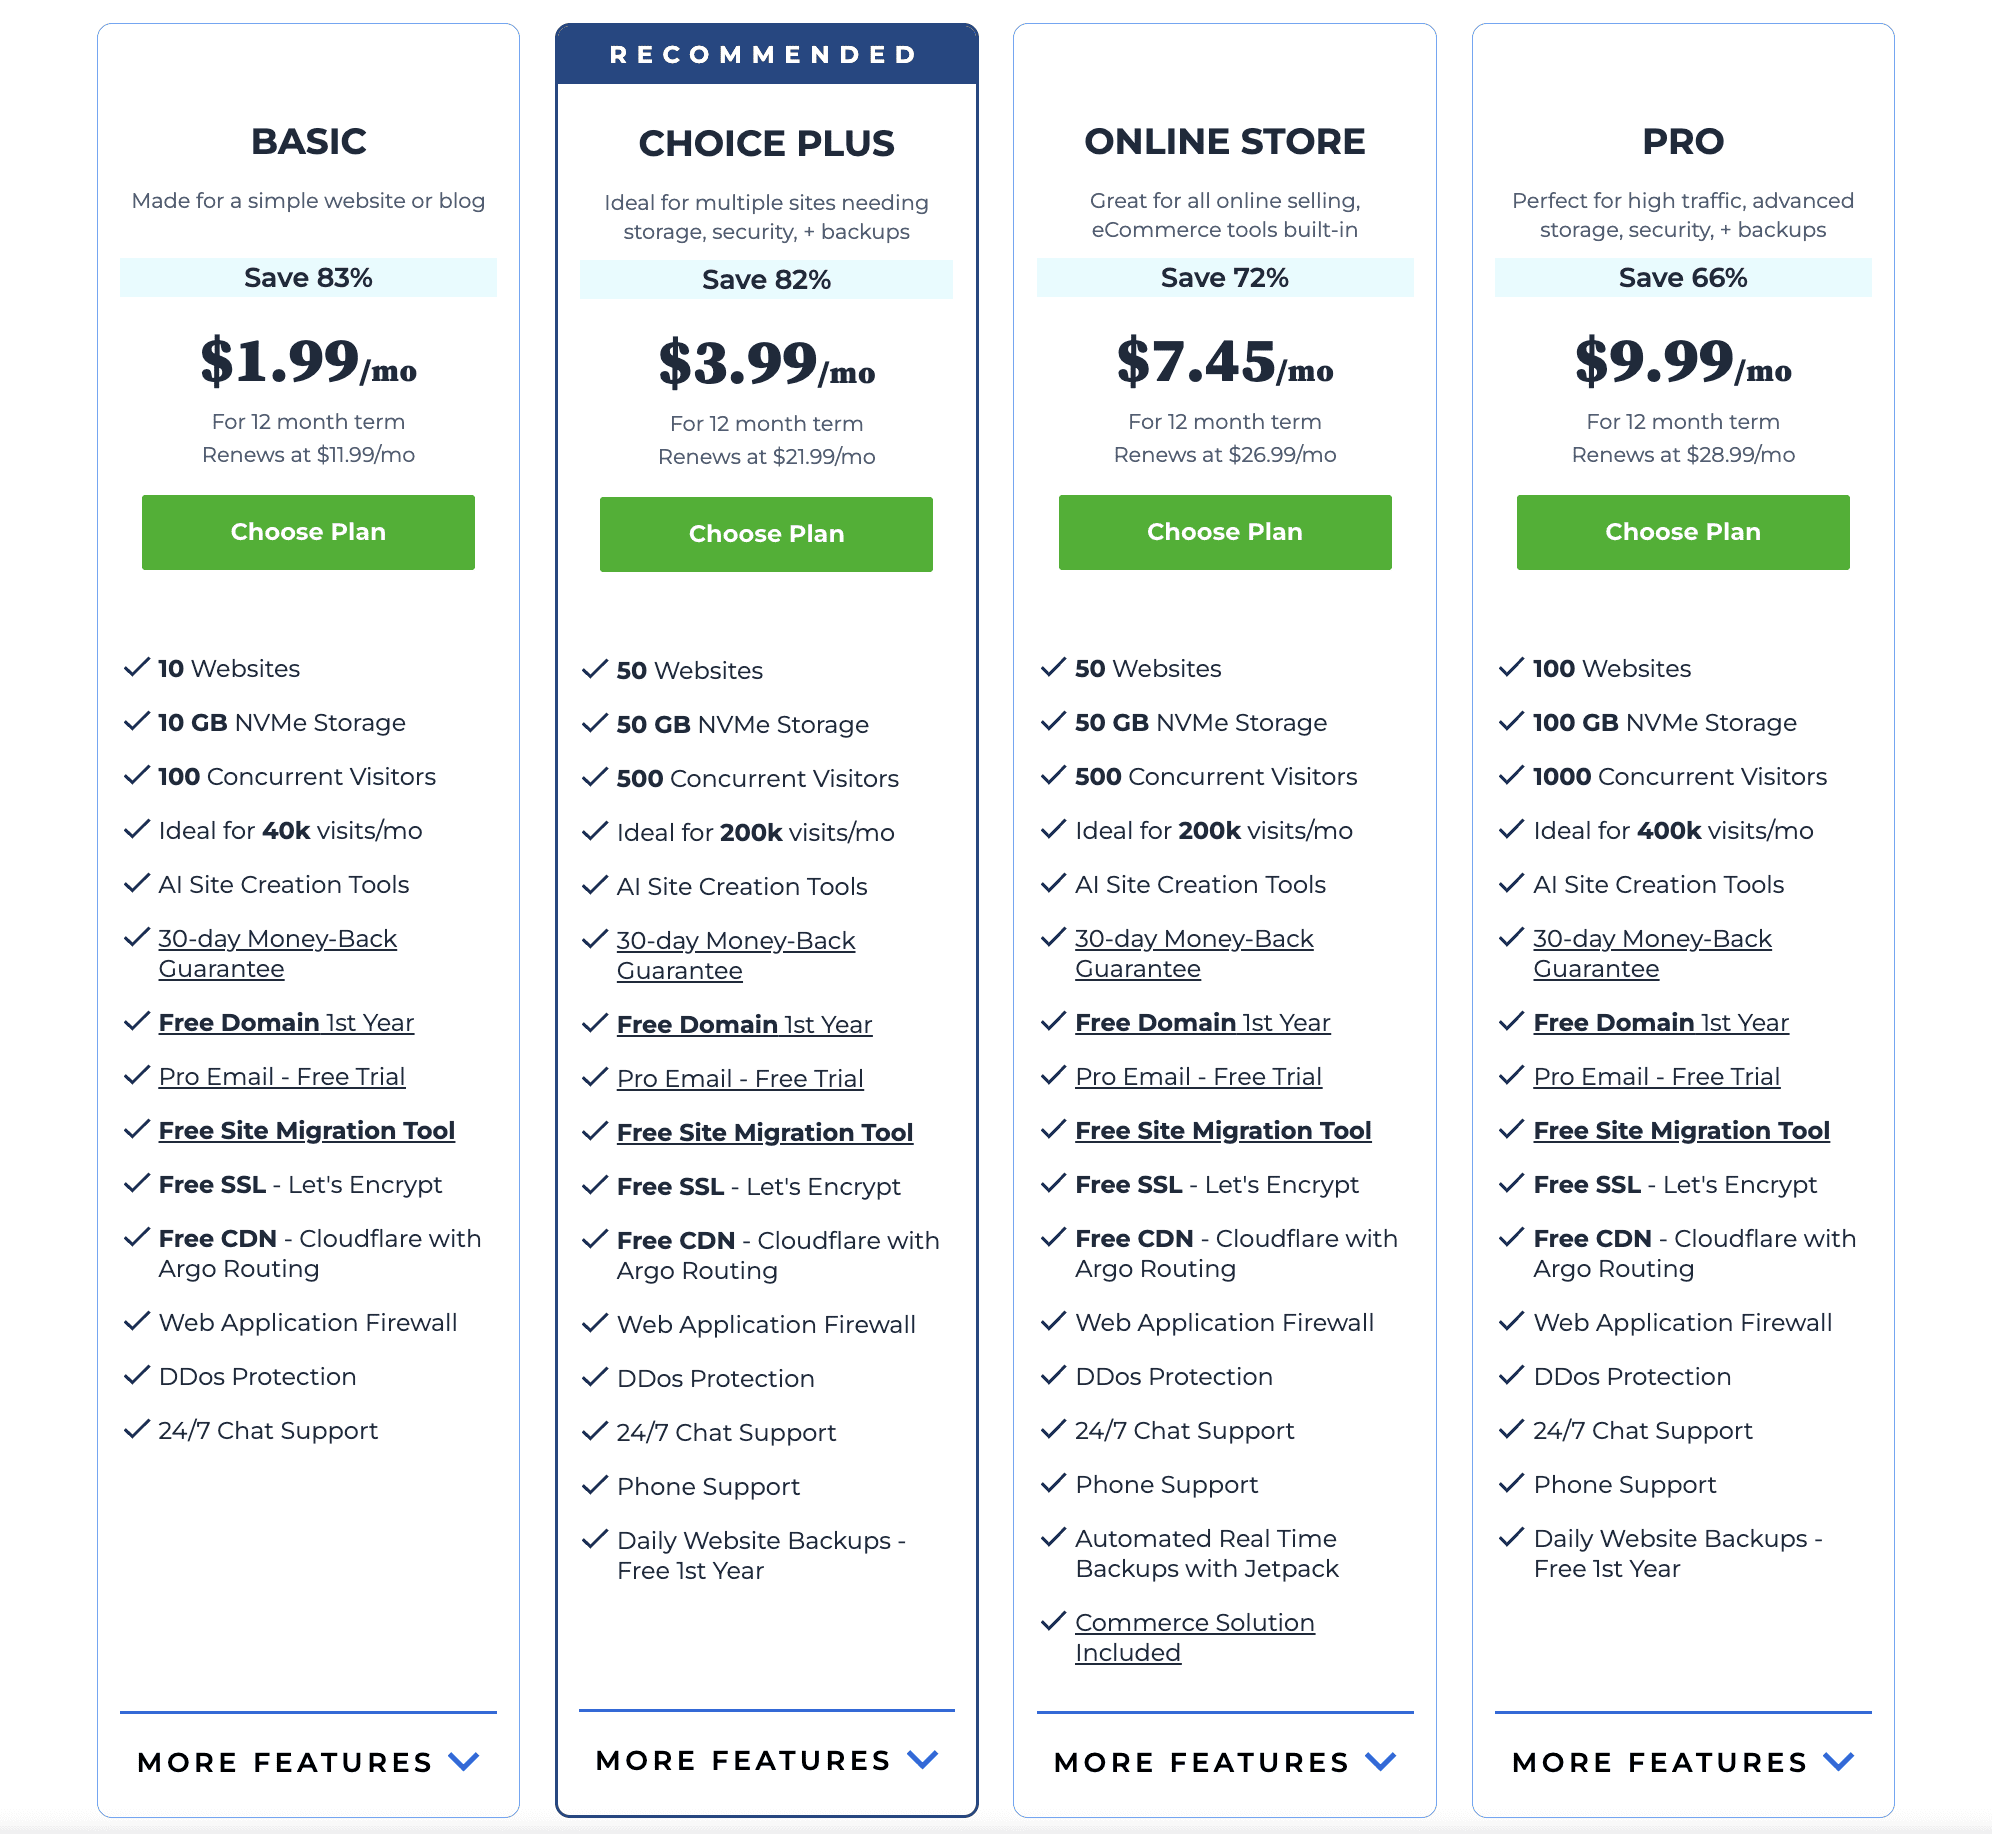
Task: Click the checkmark next to Pro's 1000 Concurrent Visitors
Action: pos(1511,775)
